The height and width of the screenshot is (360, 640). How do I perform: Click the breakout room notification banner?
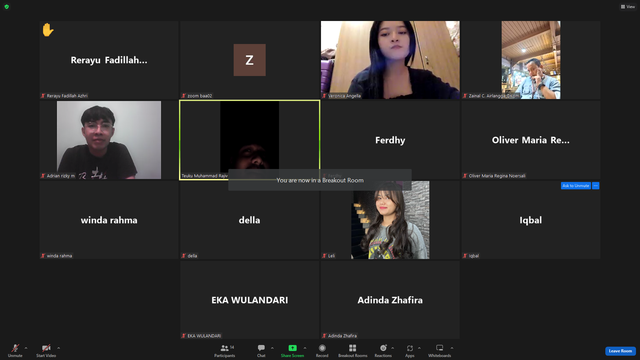[320, 180]
